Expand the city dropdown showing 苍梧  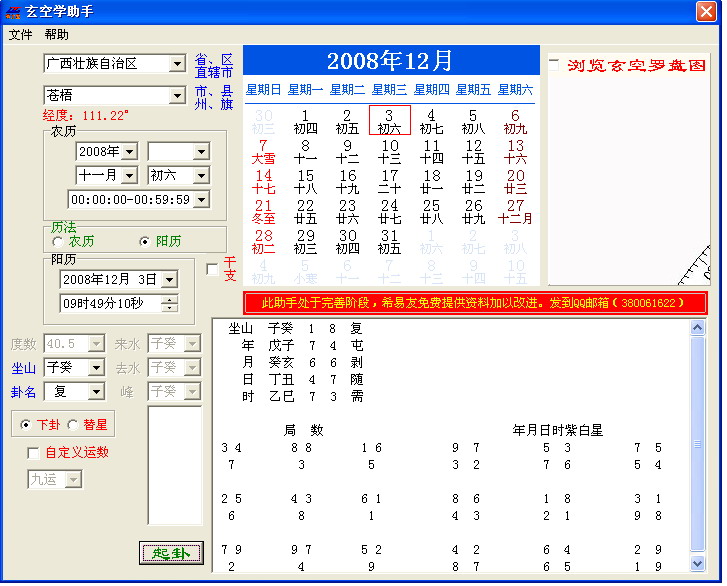pyautogui.click(x=178, y=96)
